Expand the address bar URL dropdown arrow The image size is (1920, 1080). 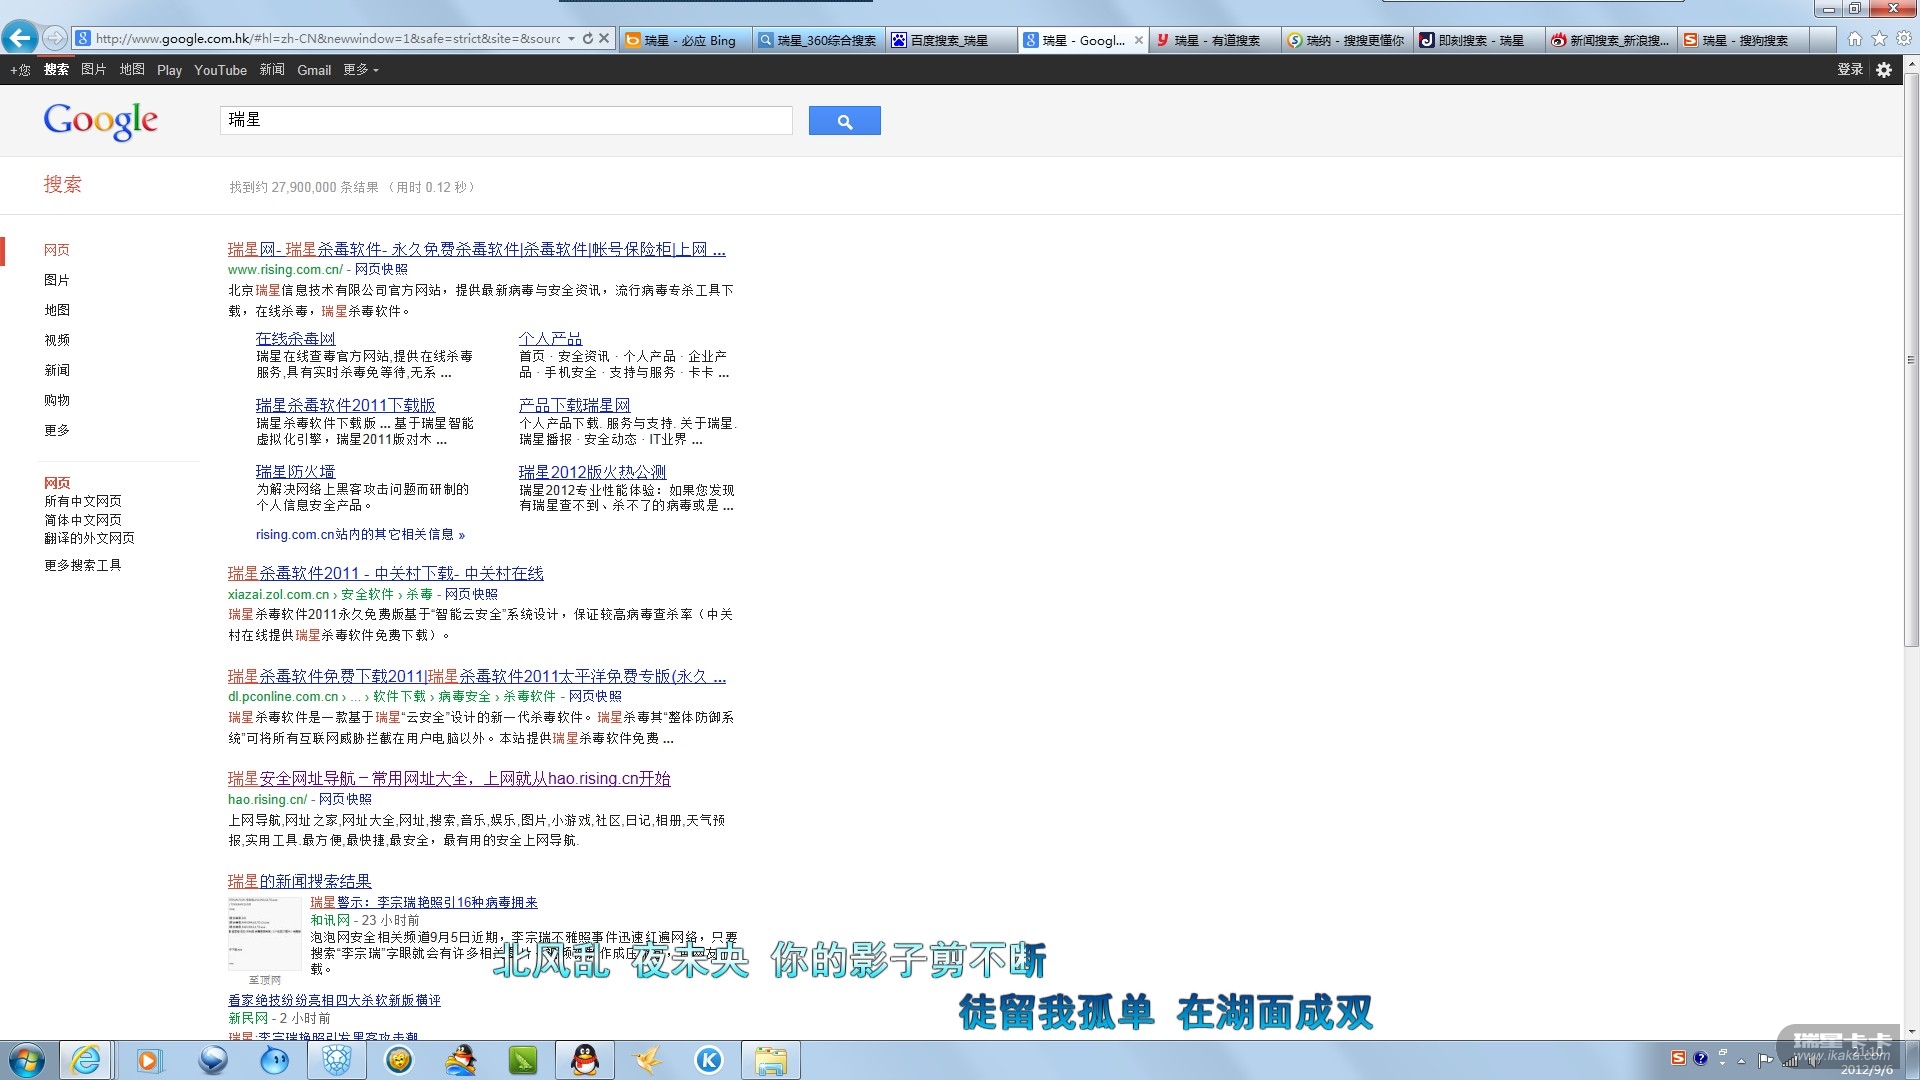click(x=571, y=39)
